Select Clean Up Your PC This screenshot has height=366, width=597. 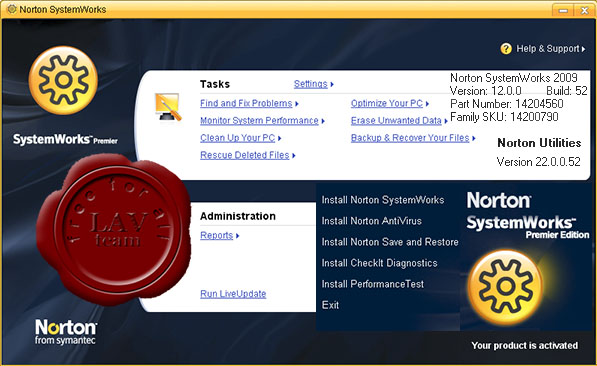coord(237,138)
